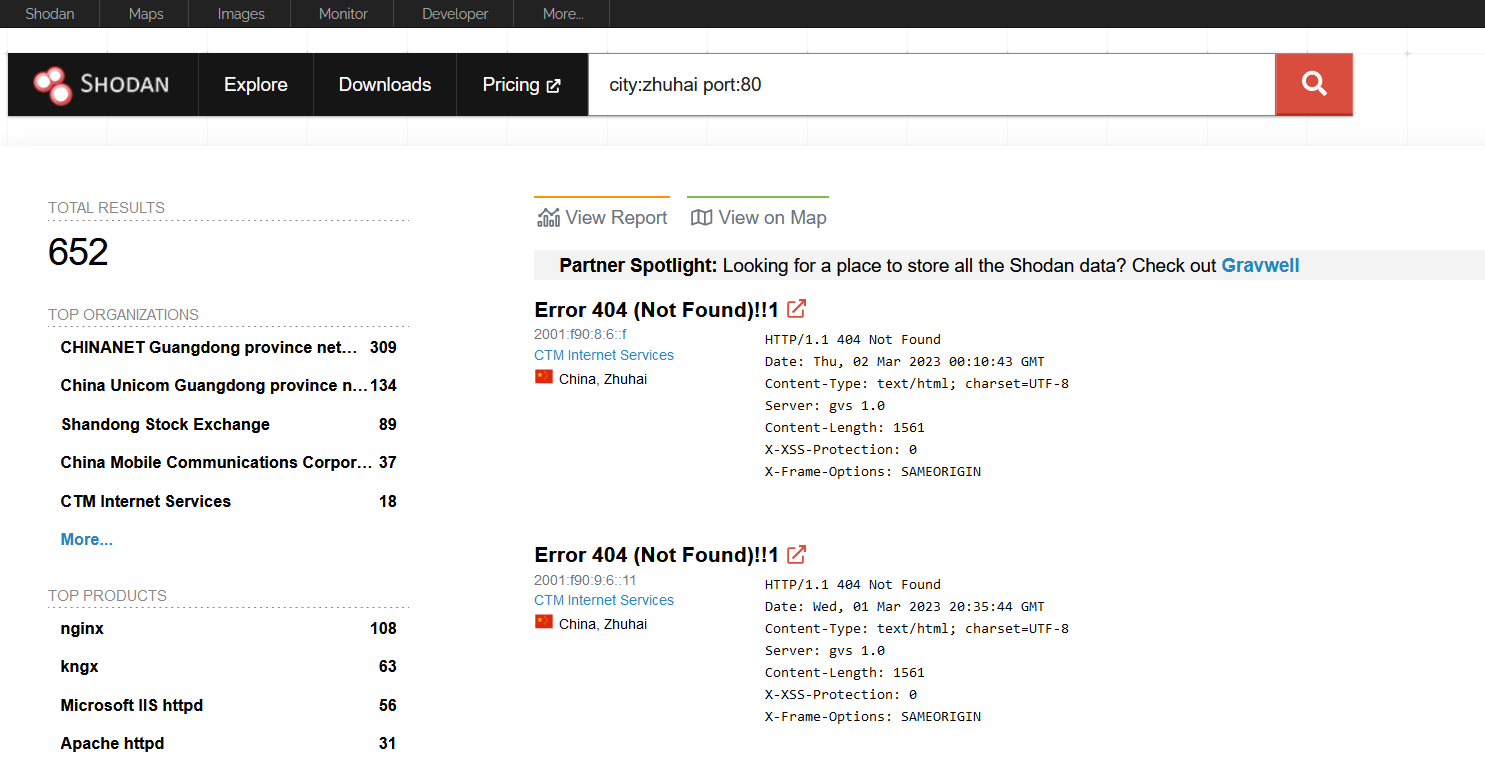The height and width of the screenshot is (776, 1485).
Task: Go to Downloads page
Action: tap(385, 85)
